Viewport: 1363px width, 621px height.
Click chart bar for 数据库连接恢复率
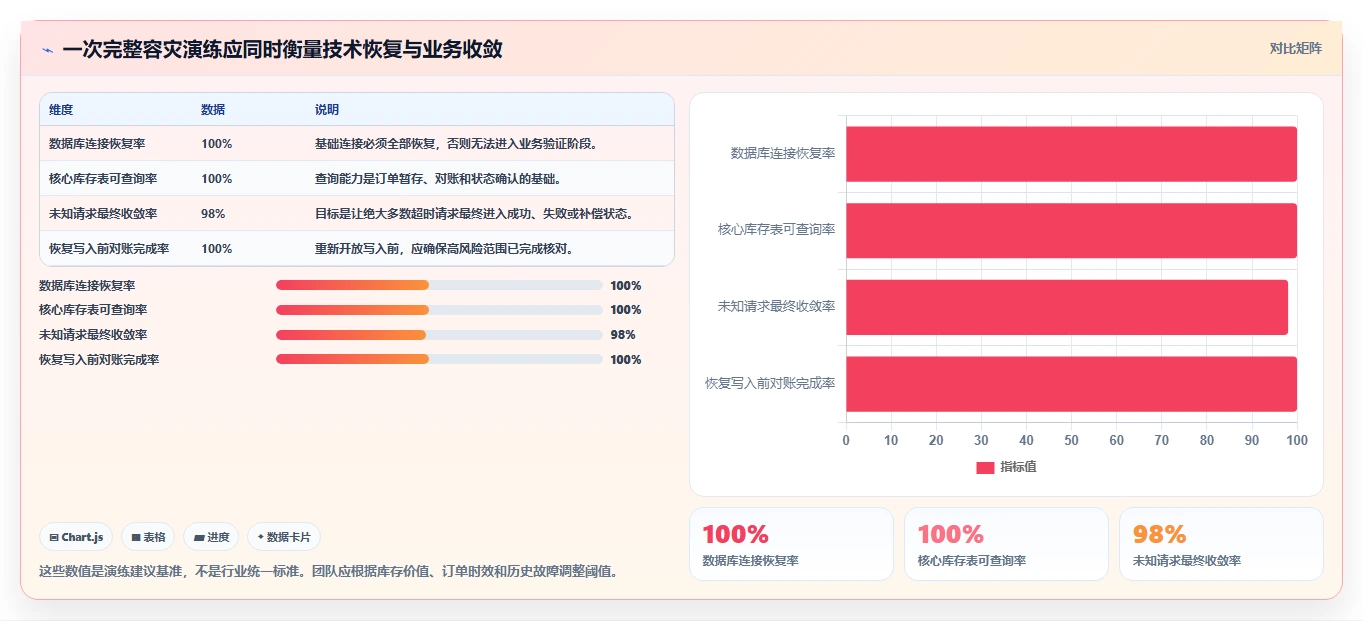tap(1071, 154)
